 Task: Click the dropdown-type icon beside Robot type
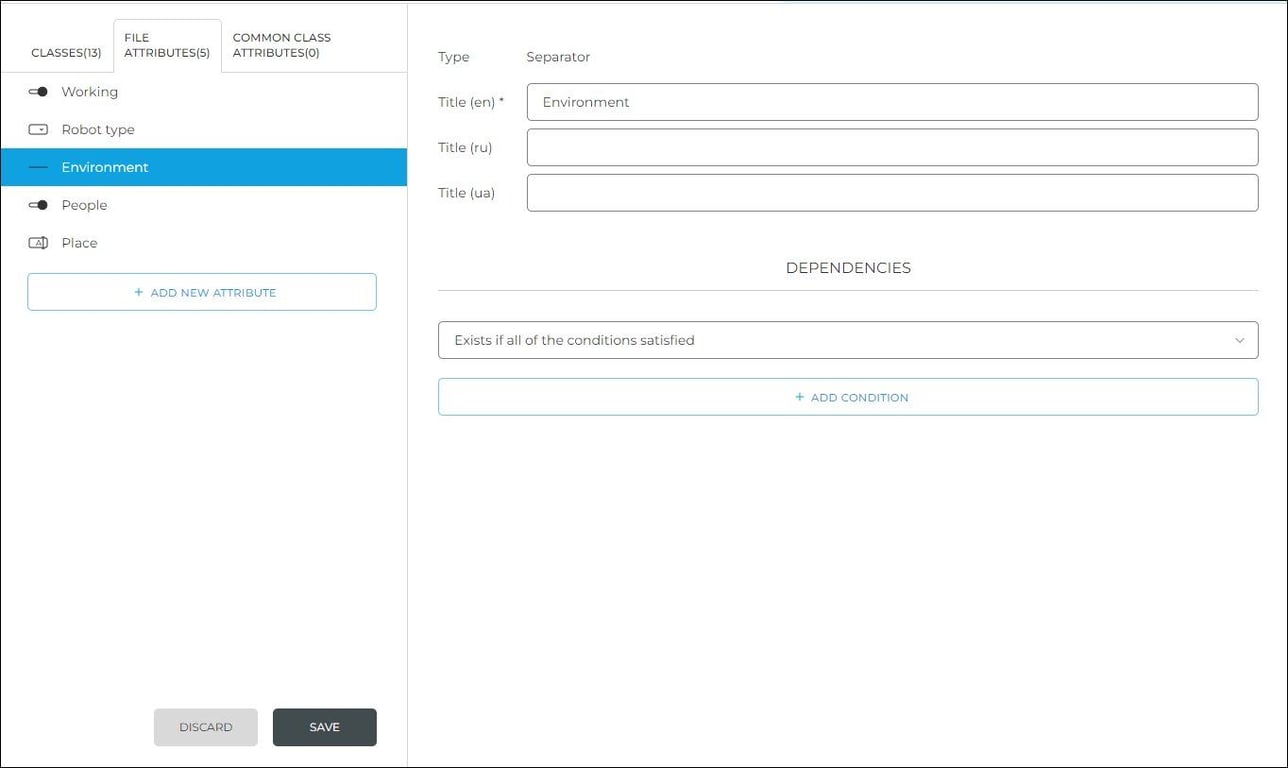pos(38,129)
